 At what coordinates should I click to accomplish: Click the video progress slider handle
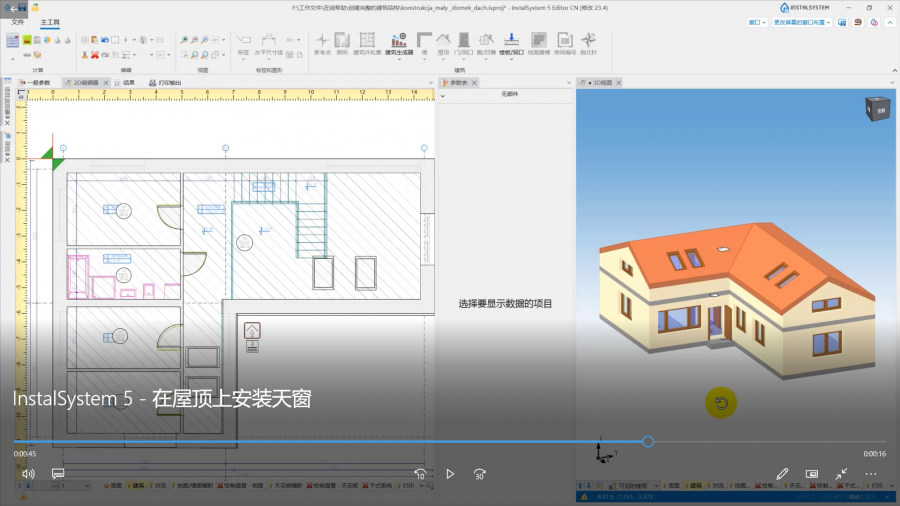pyautogui.click(x=648, y=441)
